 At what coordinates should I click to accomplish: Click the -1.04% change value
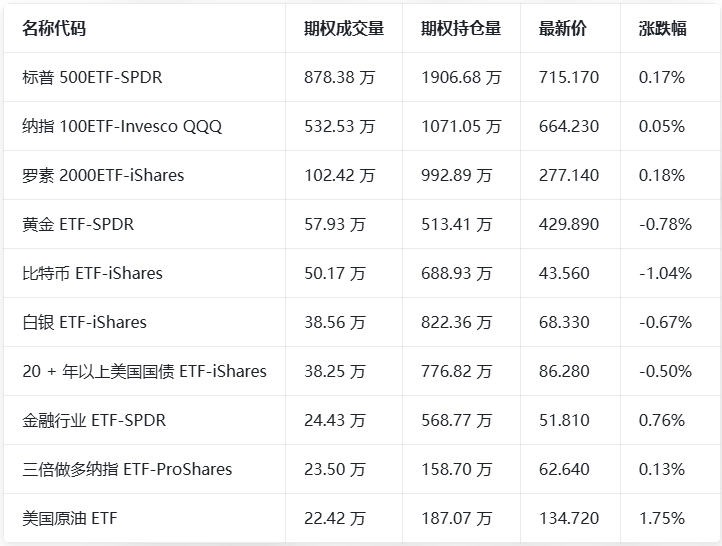665,273
